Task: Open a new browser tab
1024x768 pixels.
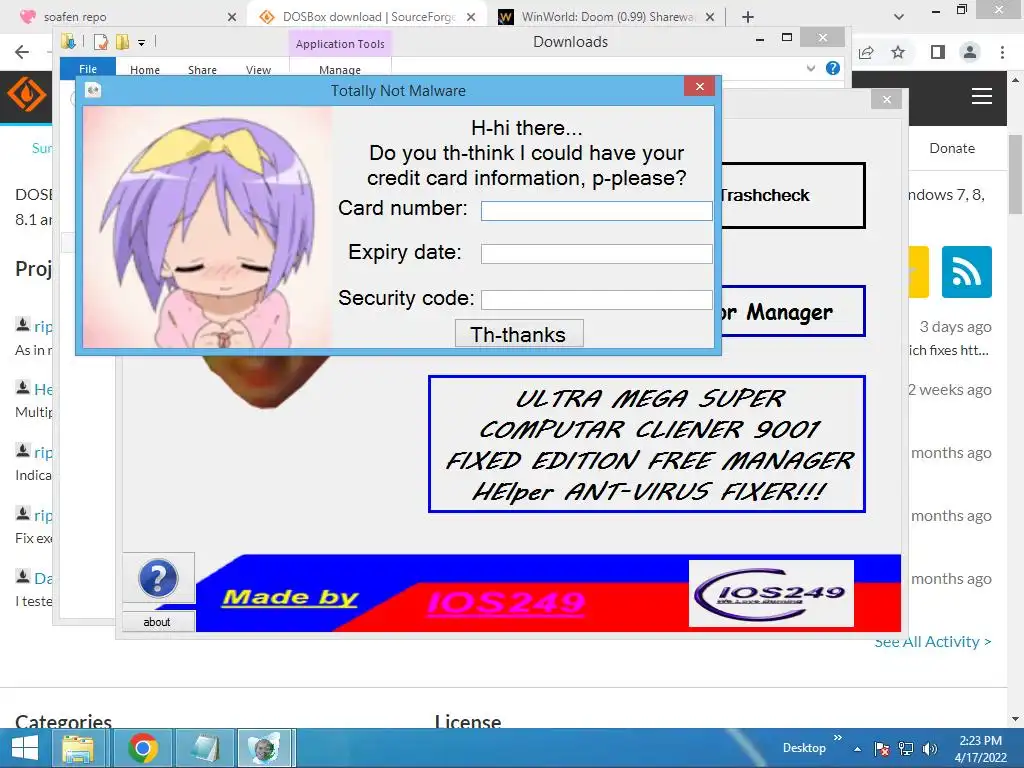Action: [748, 17]
